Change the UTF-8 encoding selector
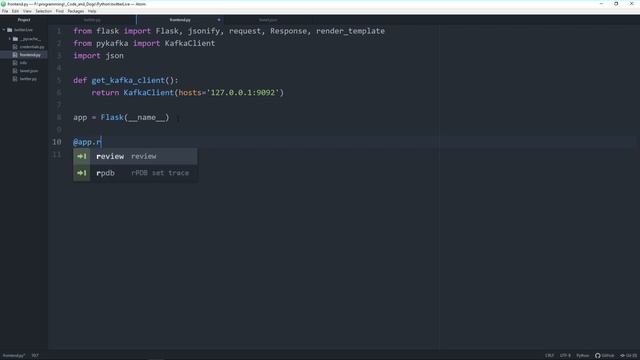This screenshot has width=640, height=360. [565, 356]
